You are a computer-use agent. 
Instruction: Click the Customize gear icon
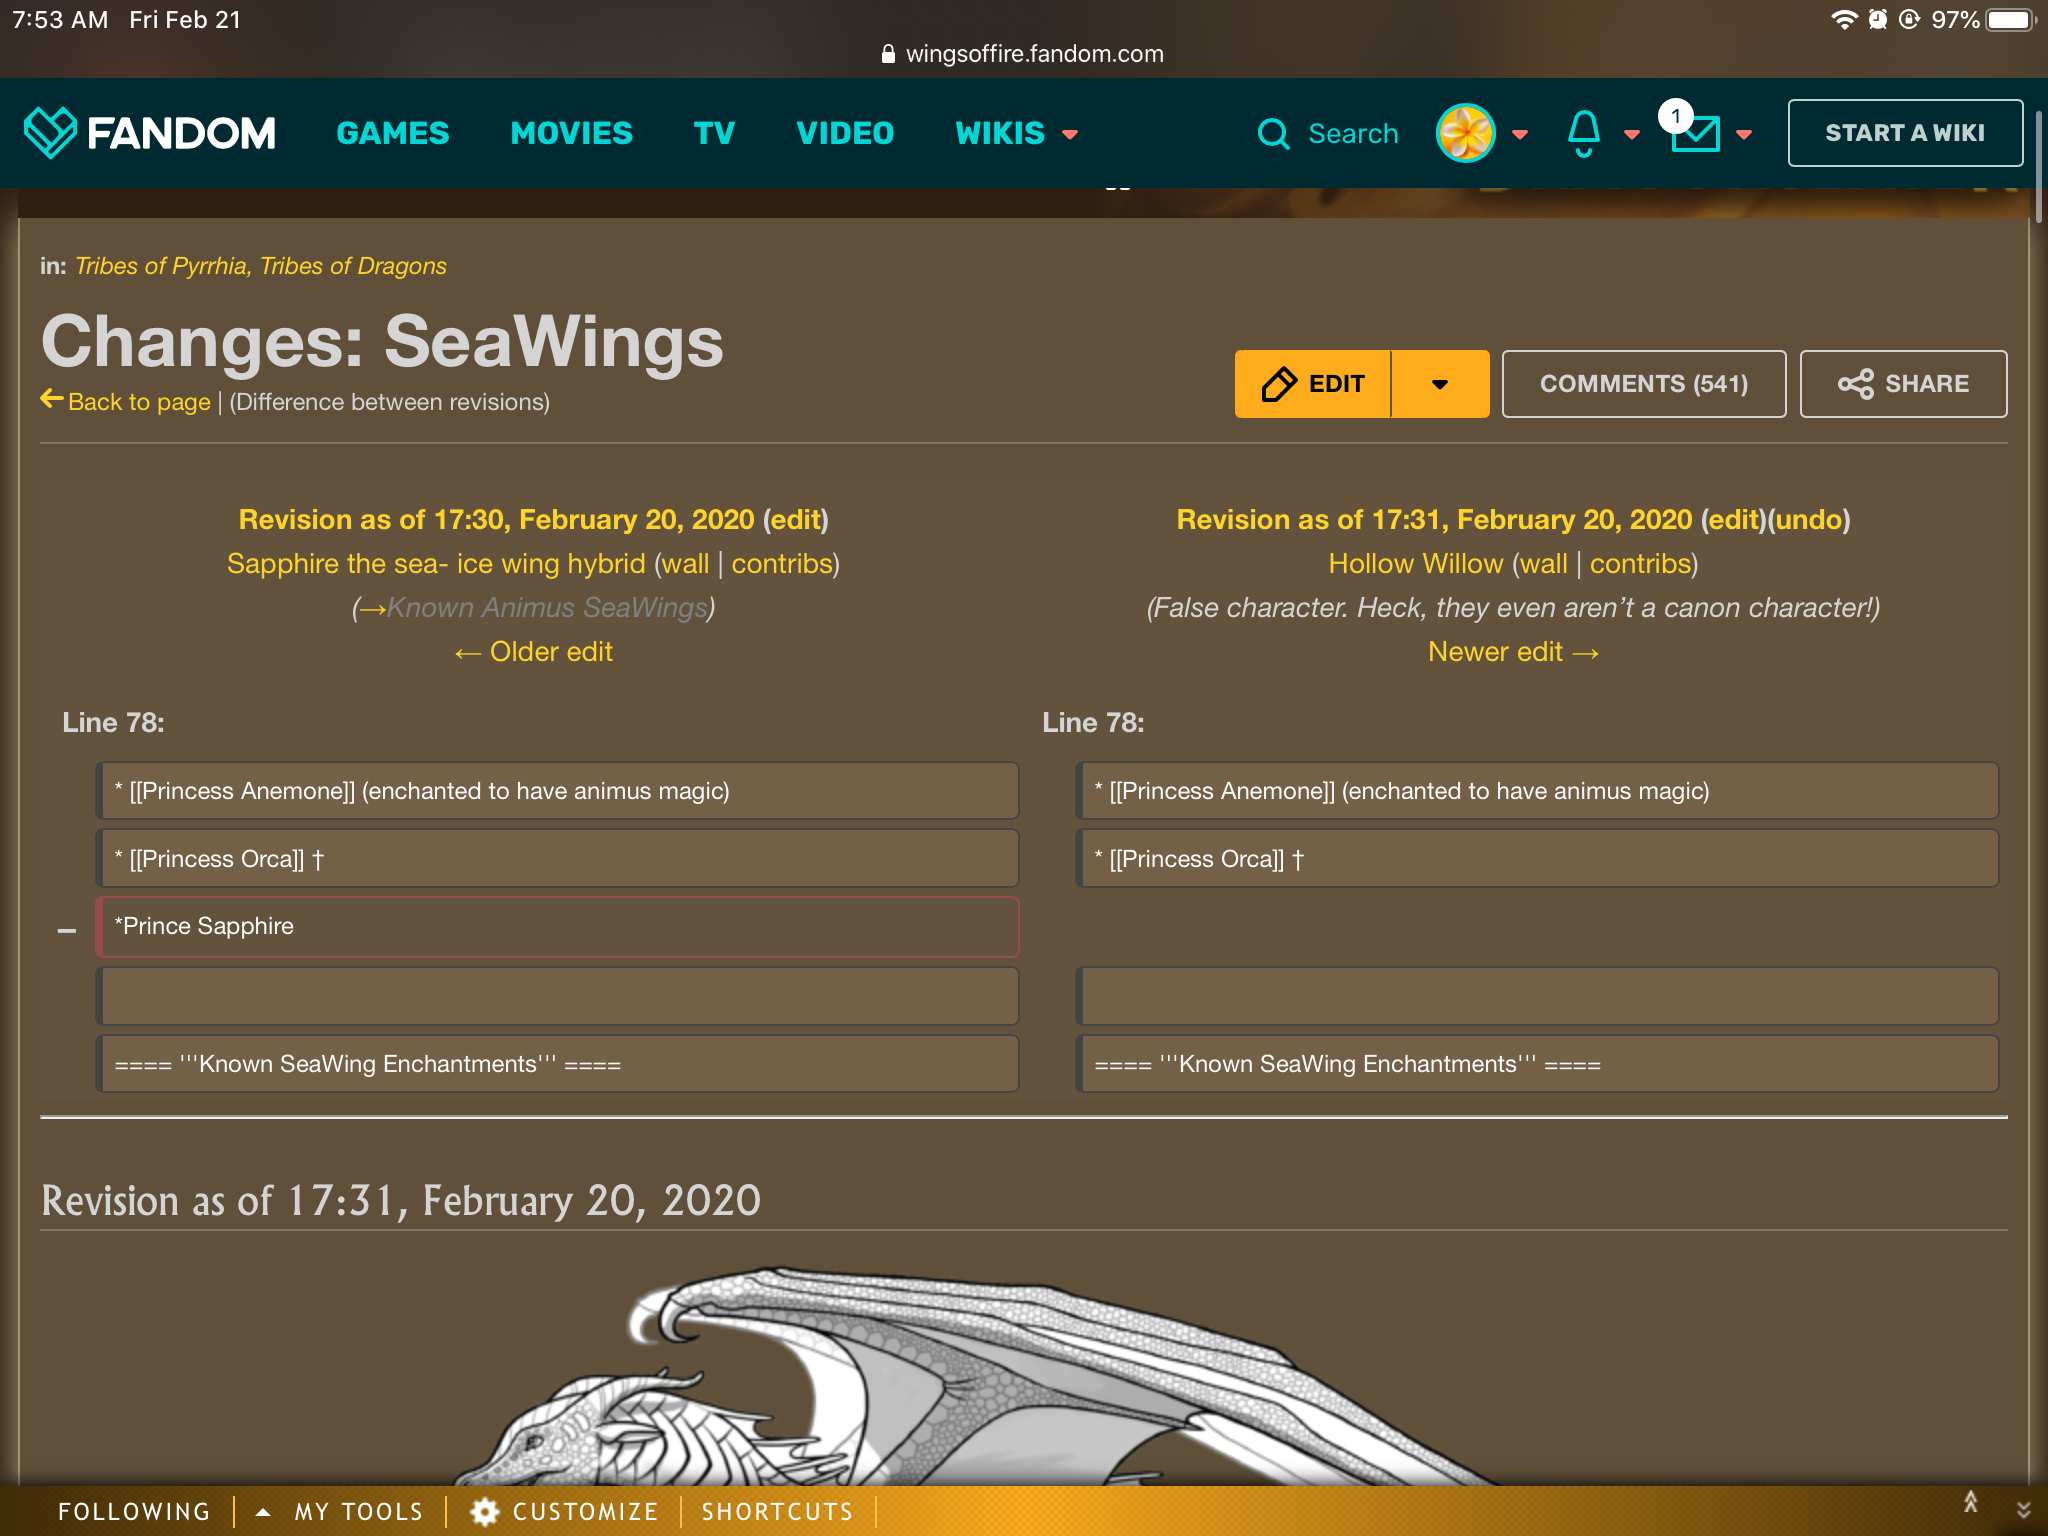[x=485, y=1511]
